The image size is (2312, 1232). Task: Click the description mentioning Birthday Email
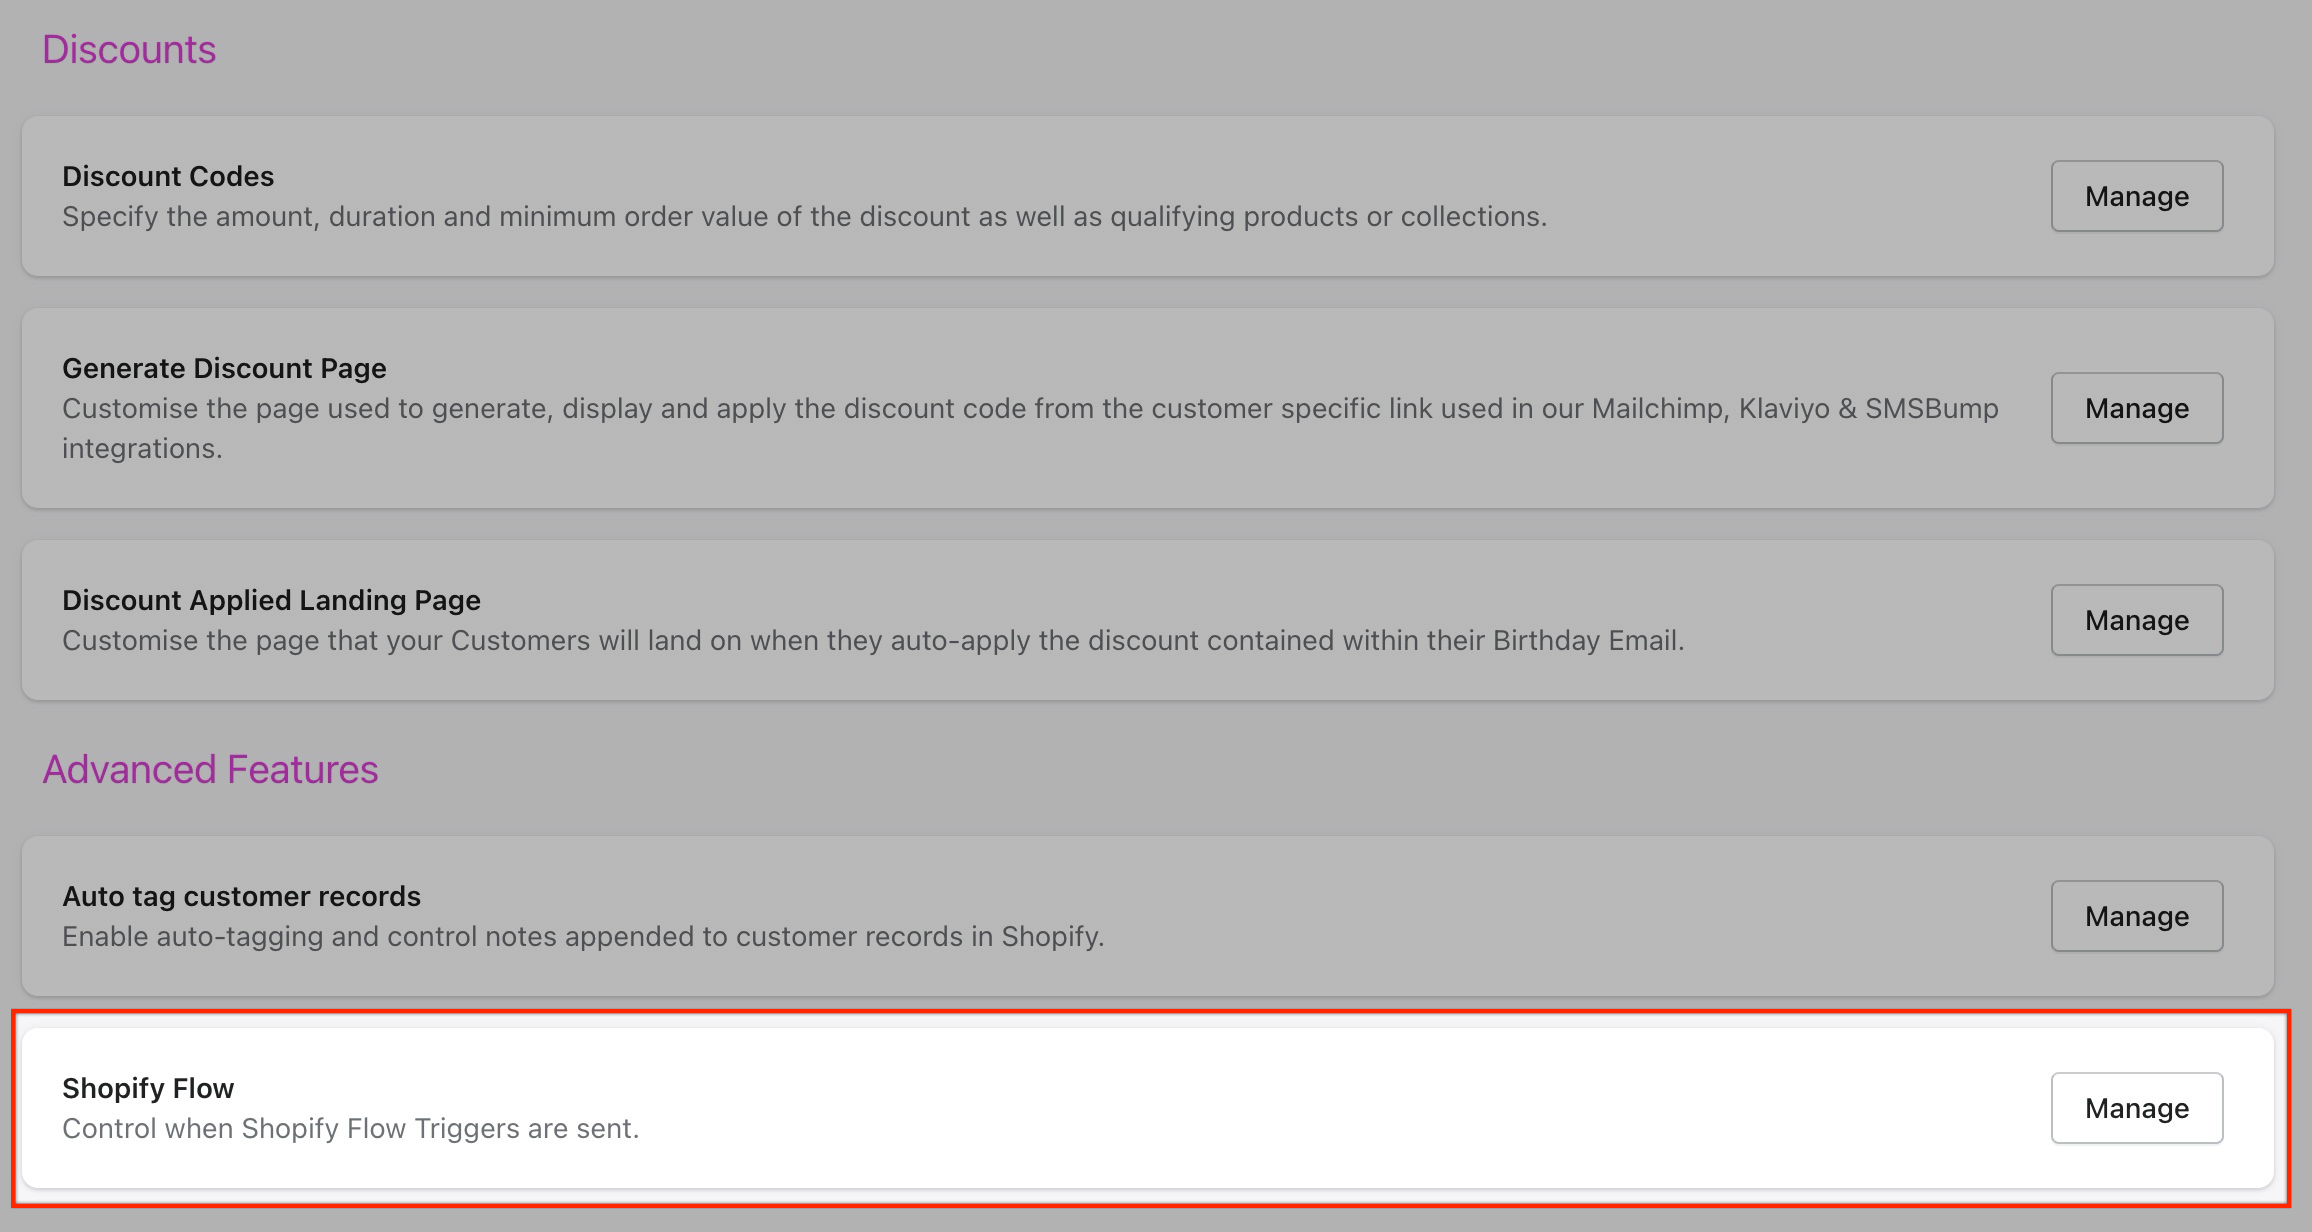pos(872,641)
